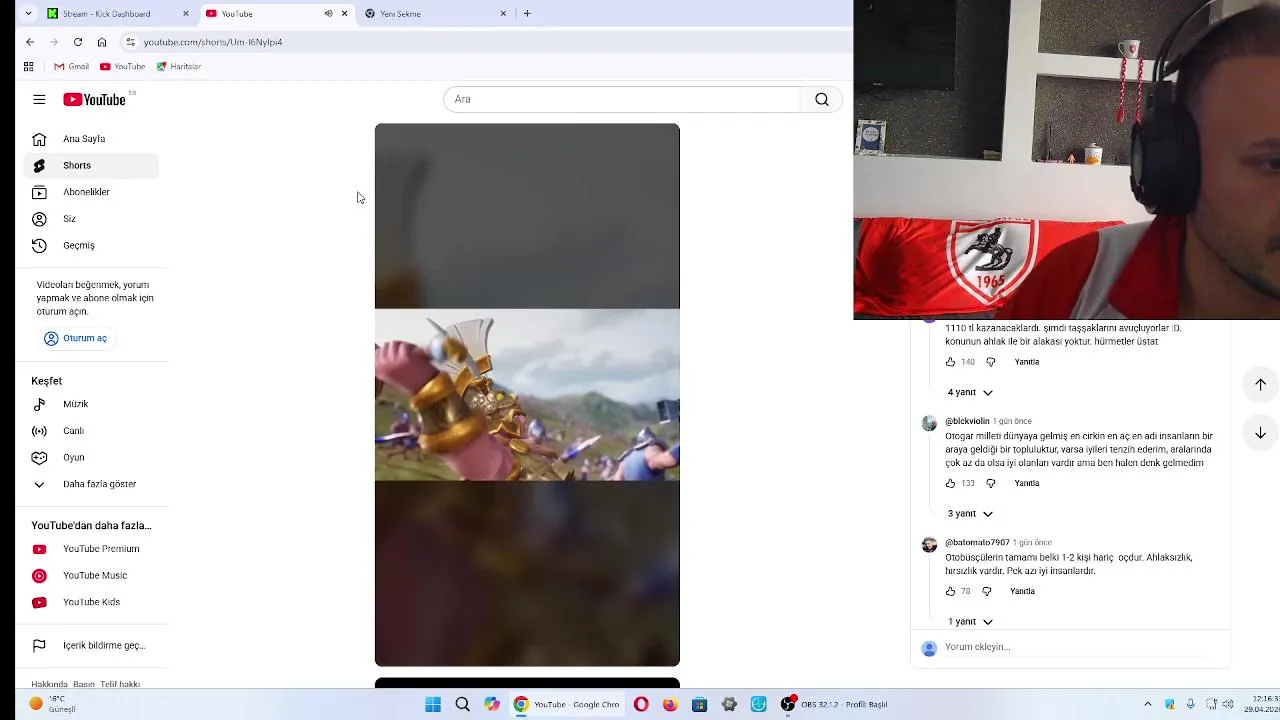Open the Haritalar bookmark
Screen dimensions: 1280x720
179,66
